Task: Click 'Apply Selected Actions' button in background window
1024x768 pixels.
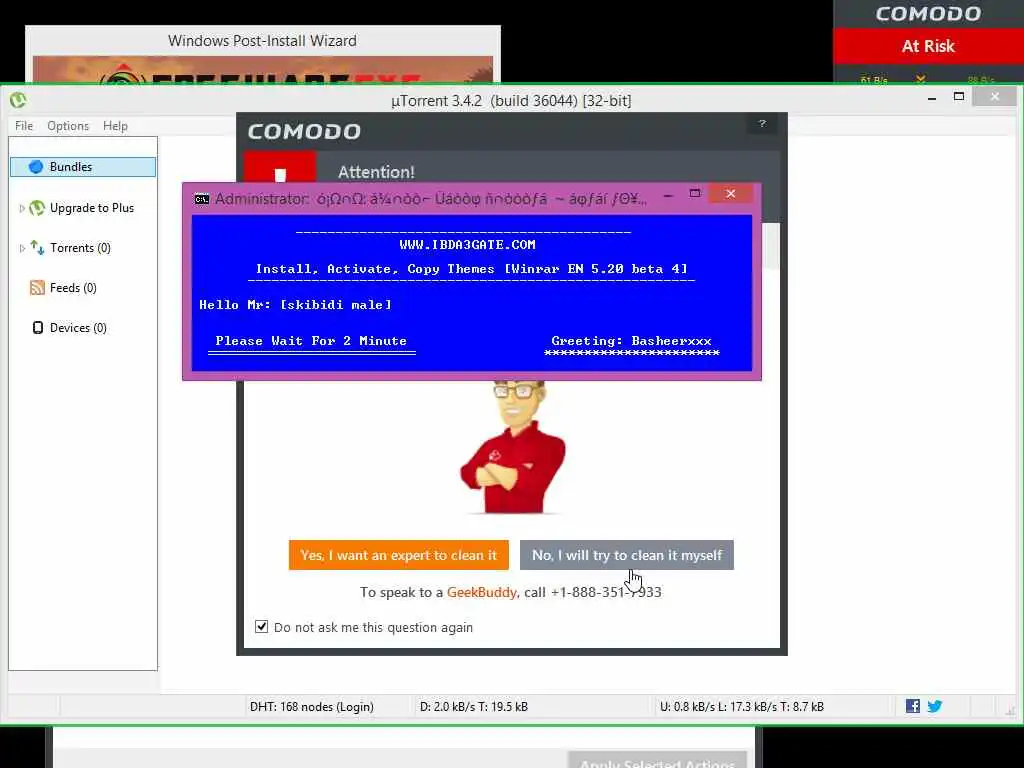Action: 658,761
